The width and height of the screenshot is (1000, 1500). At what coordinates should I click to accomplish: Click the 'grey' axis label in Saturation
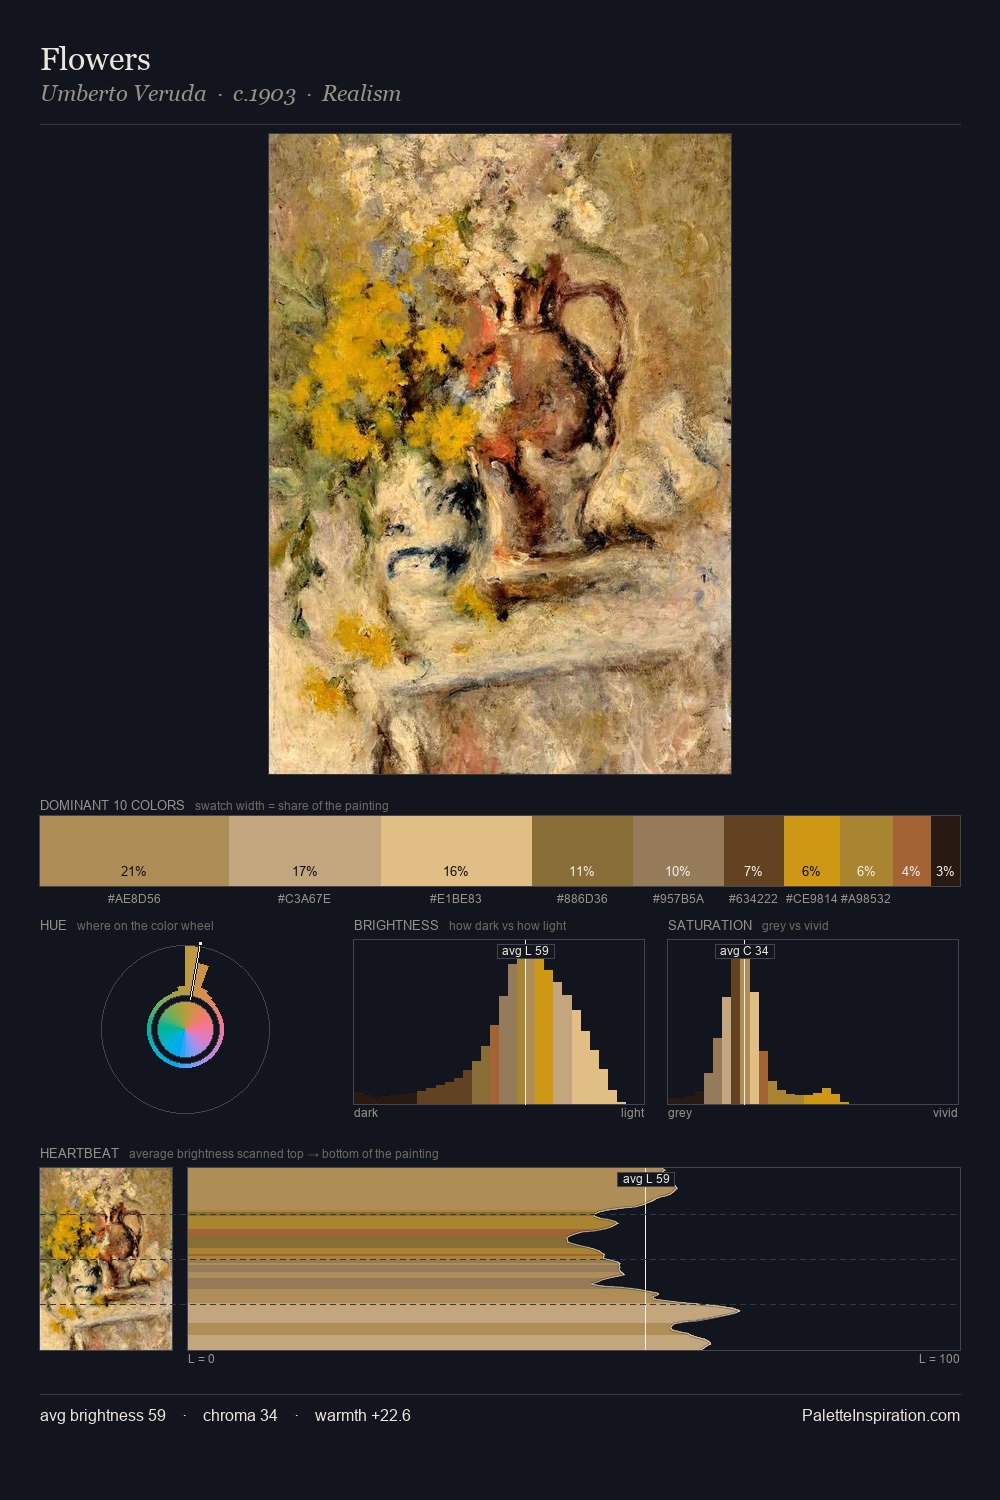pos(680,1113)
